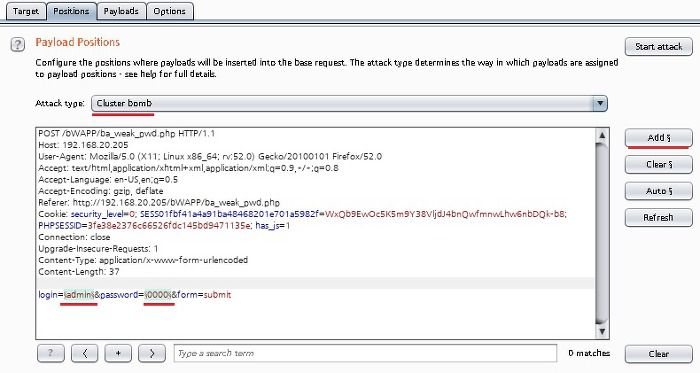
Task: Go to previous search match arrow
Action: (x=84, y=353)
